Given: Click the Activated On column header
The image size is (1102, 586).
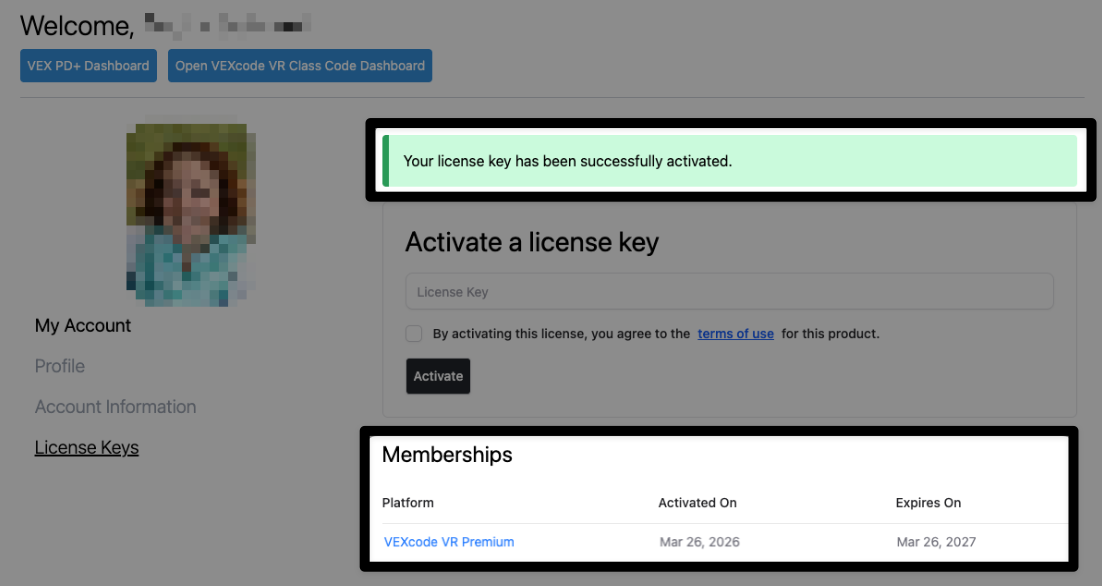Looking at the screenshot, I should (x=697, y=502).
